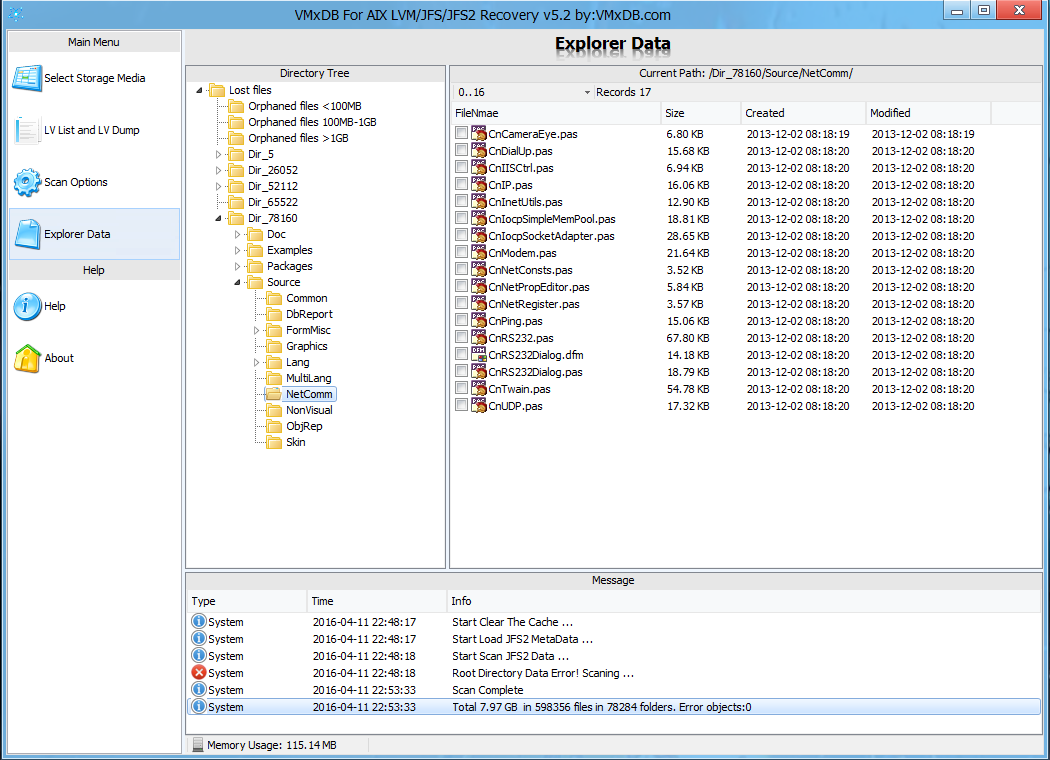Sort by the Modified column header
The image size is (1050, 760).
coord(928,113)
